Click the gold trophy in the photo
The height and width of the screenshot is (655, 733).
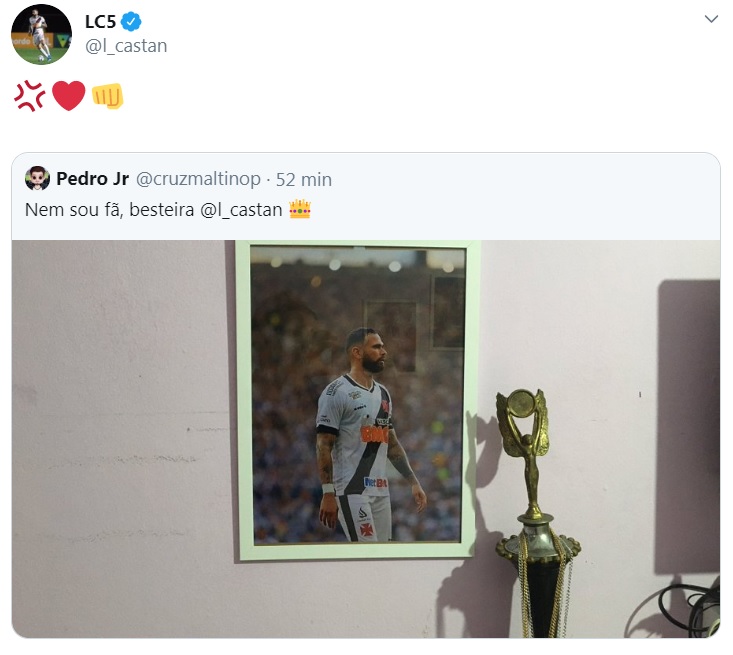(x=538, y=512)
